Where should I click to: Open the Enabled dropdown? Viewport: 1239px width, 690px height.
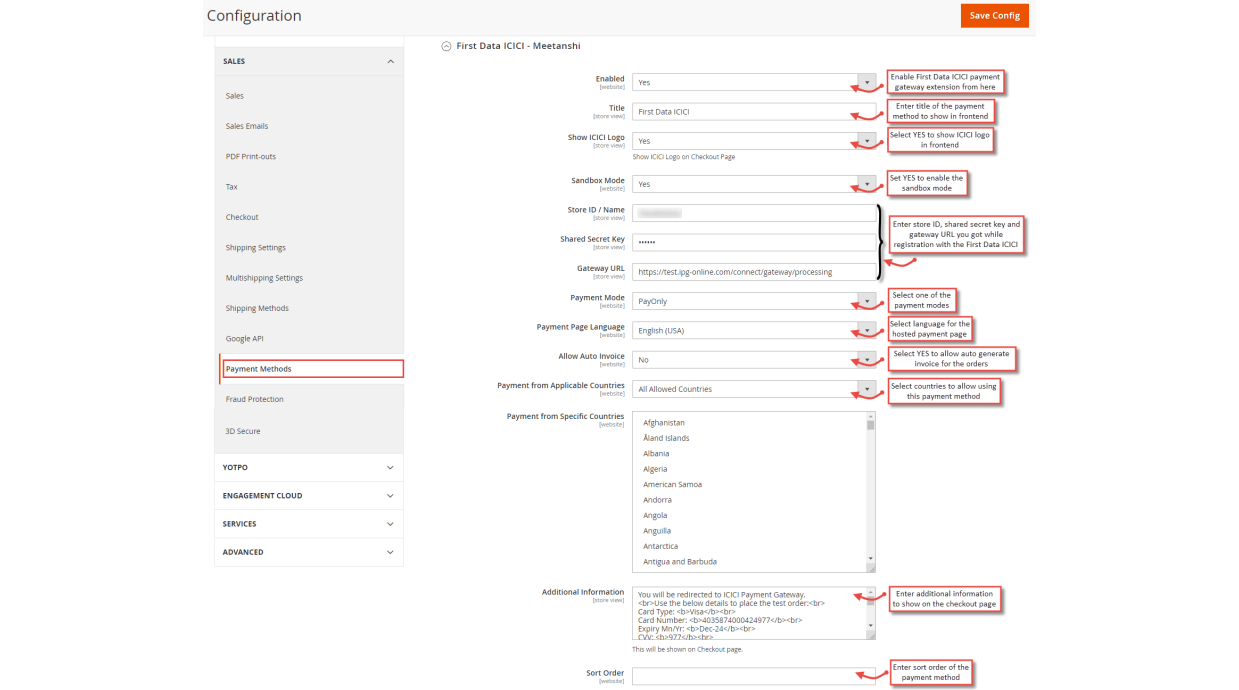(754, 82)
